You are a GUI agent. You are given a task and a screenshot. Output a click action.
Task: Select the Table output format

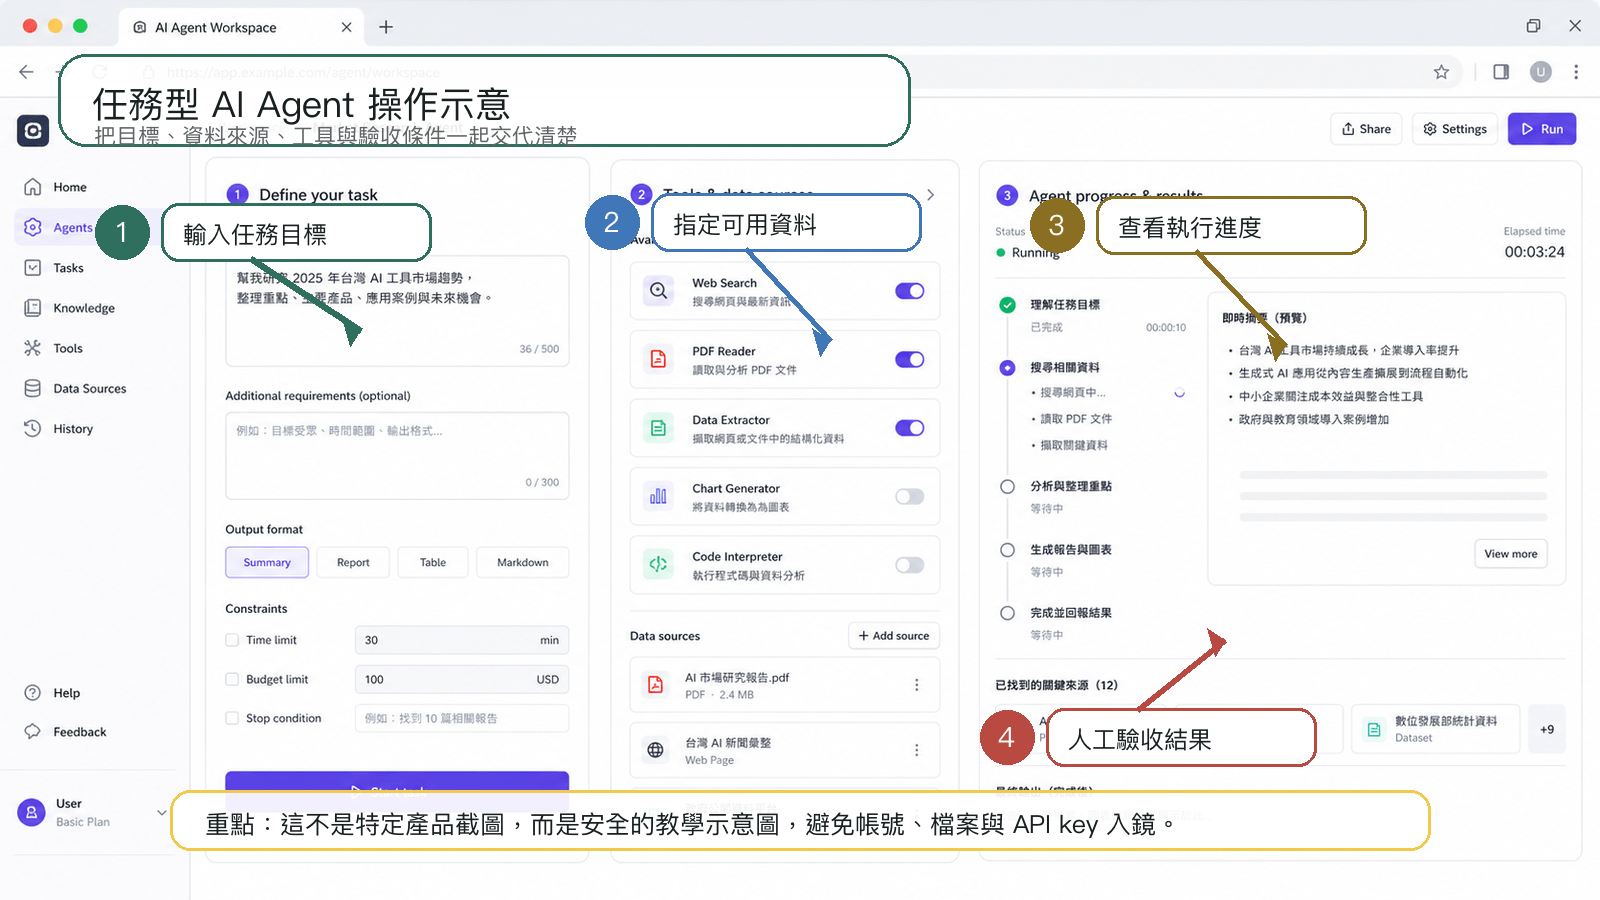pyautogui.click(x=433, y=562)
